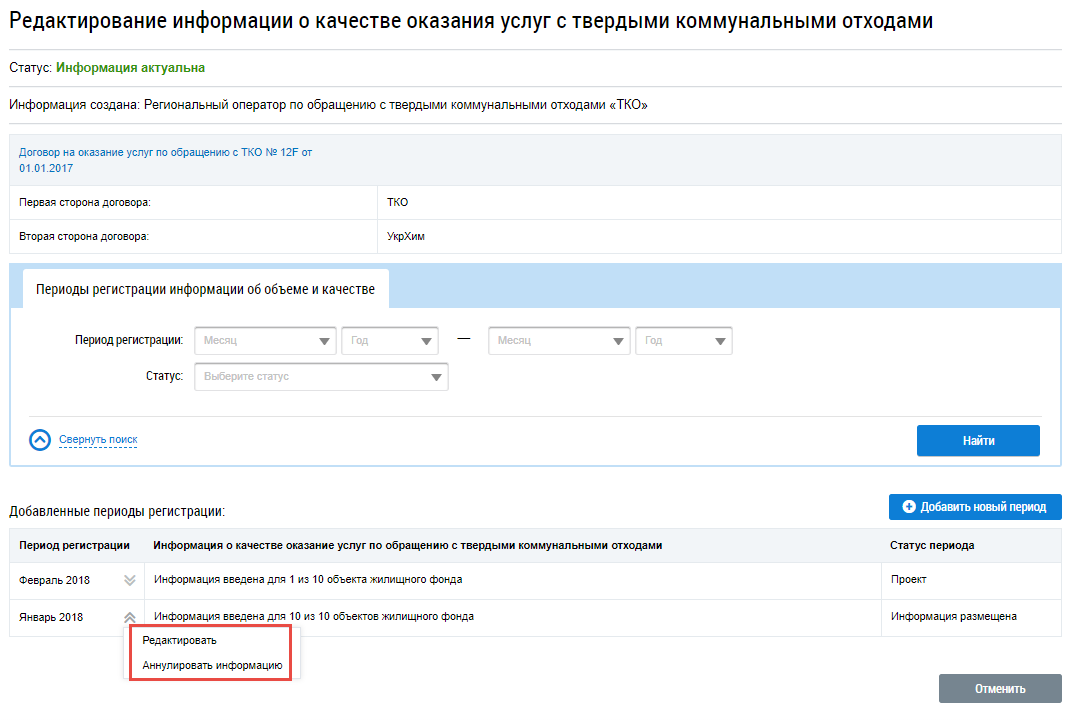Open the end year dropdown
The height and width of the screenshot is (720, 1076).
tap(684, 341)
